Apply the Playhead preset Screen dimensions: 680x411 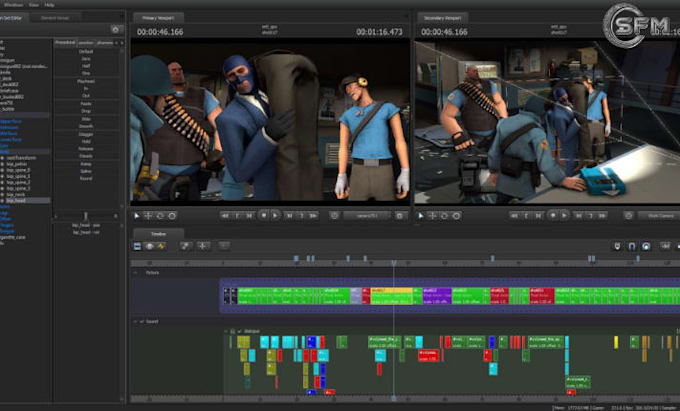(86, 81)
